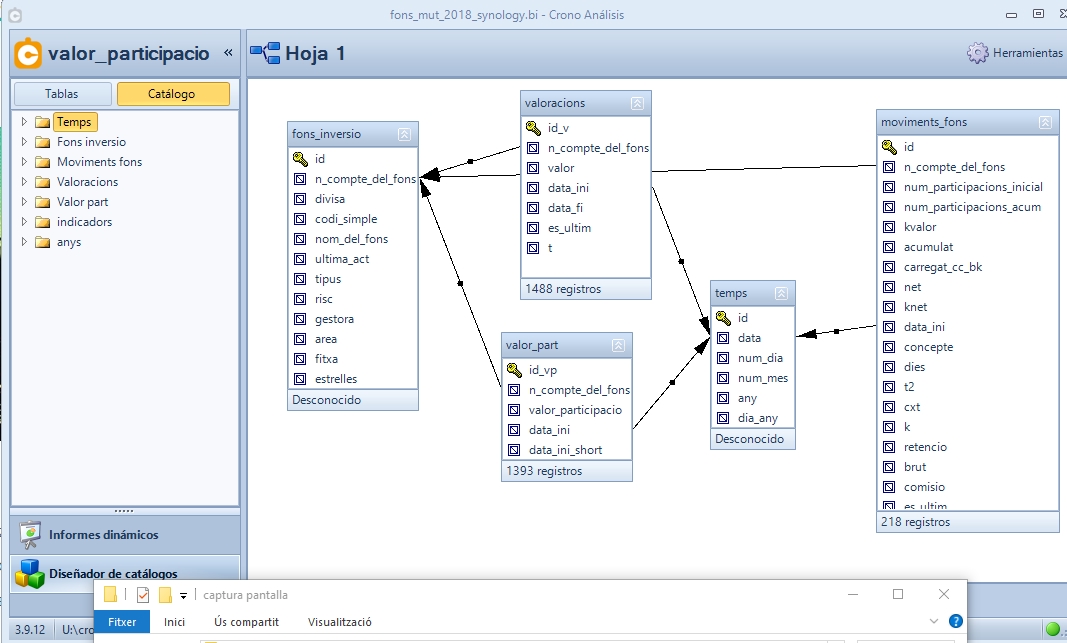
Task: Collapse the valoracions table box
Action: click(x=637, y=103)
